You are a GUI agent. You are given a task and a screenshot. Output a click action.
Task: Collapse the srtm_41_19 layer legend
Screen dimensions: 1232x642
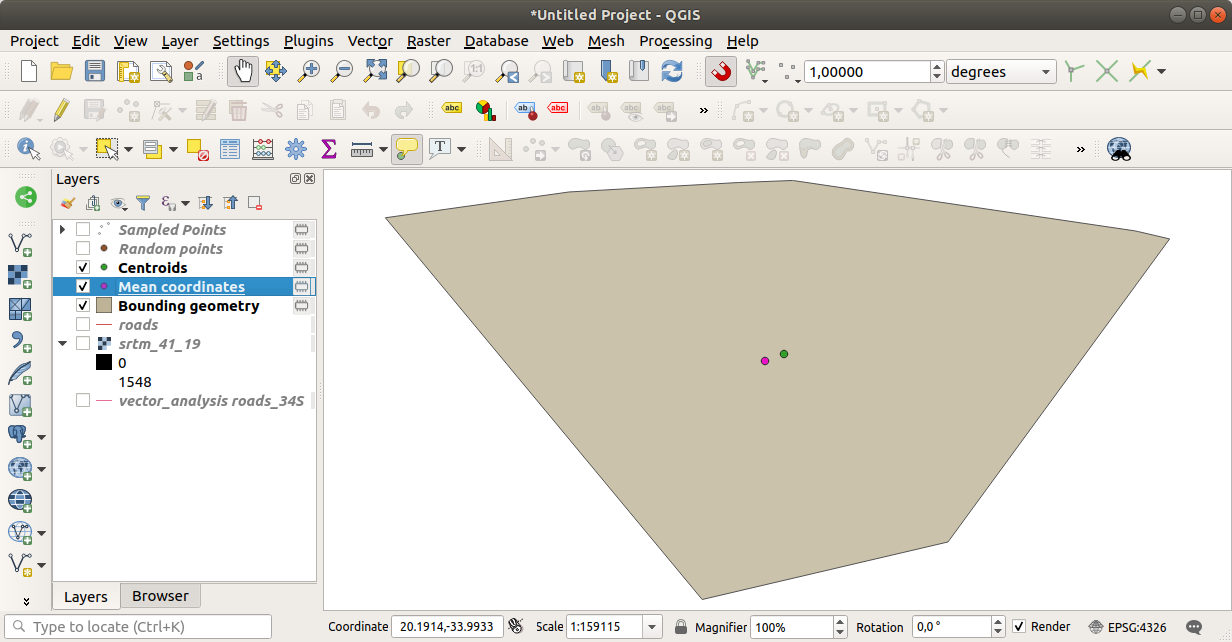(x=64, y=343)
